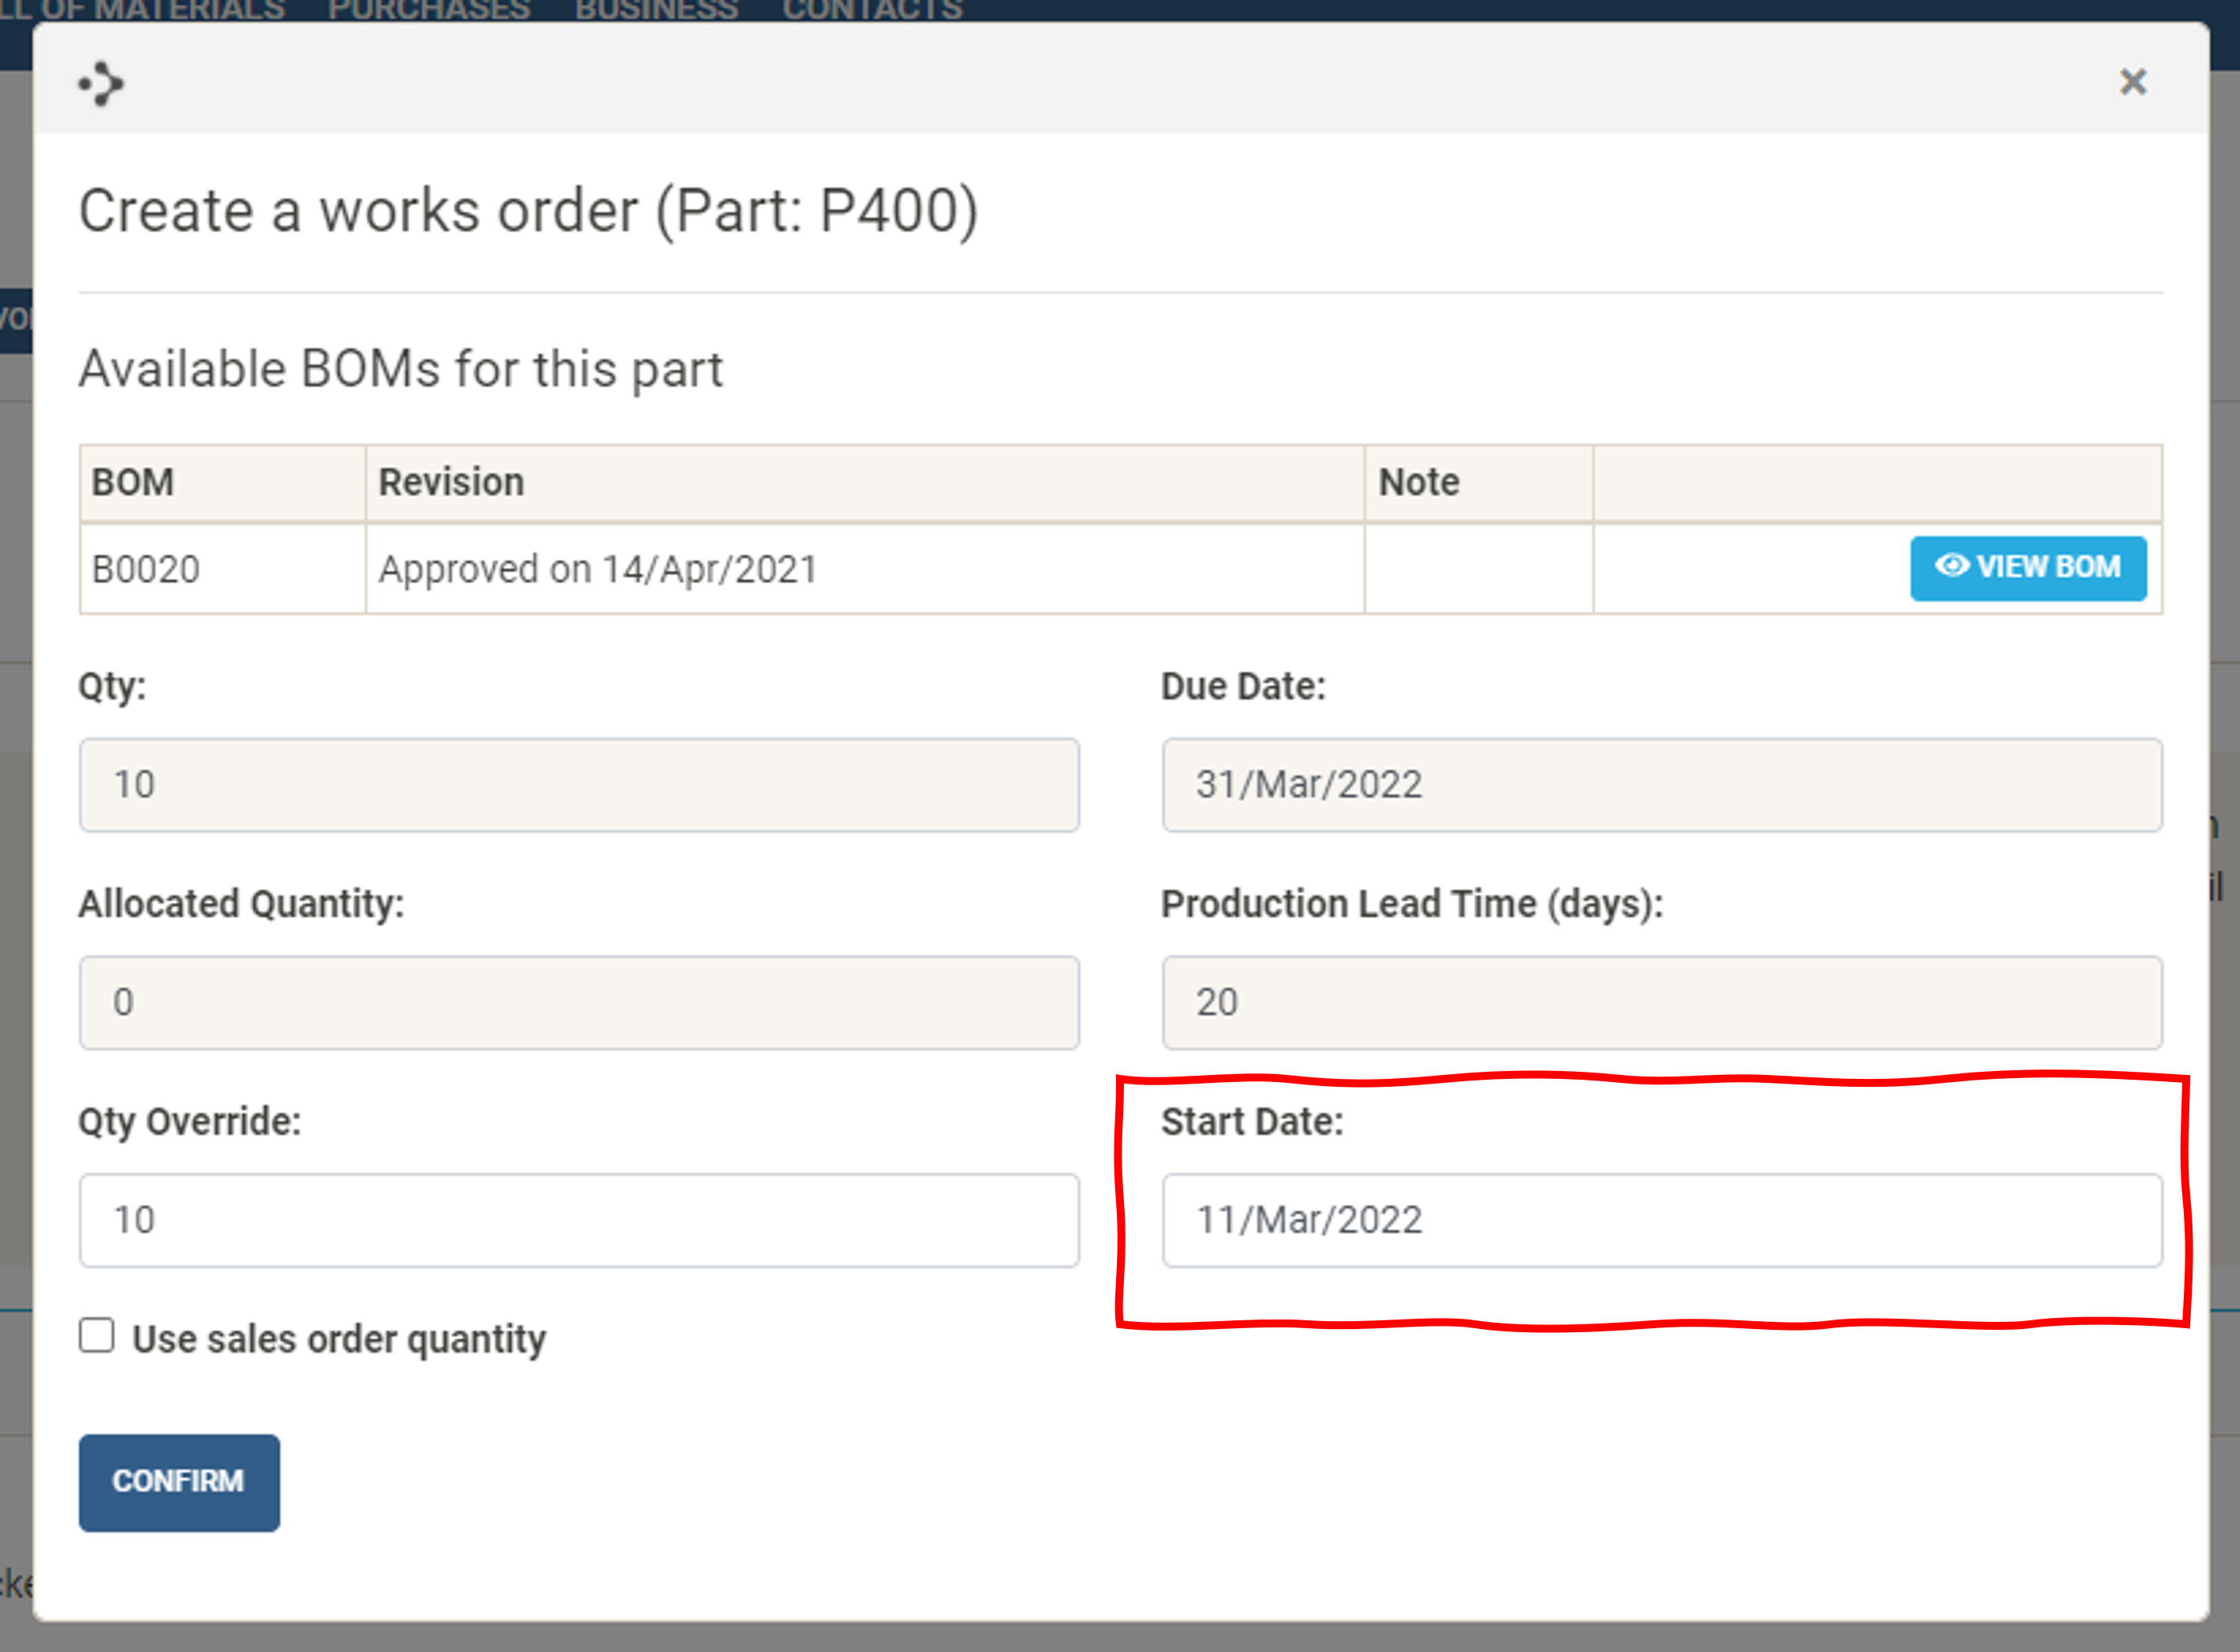
Task: Click the Qty Override input
Action: coord(579,1220)
